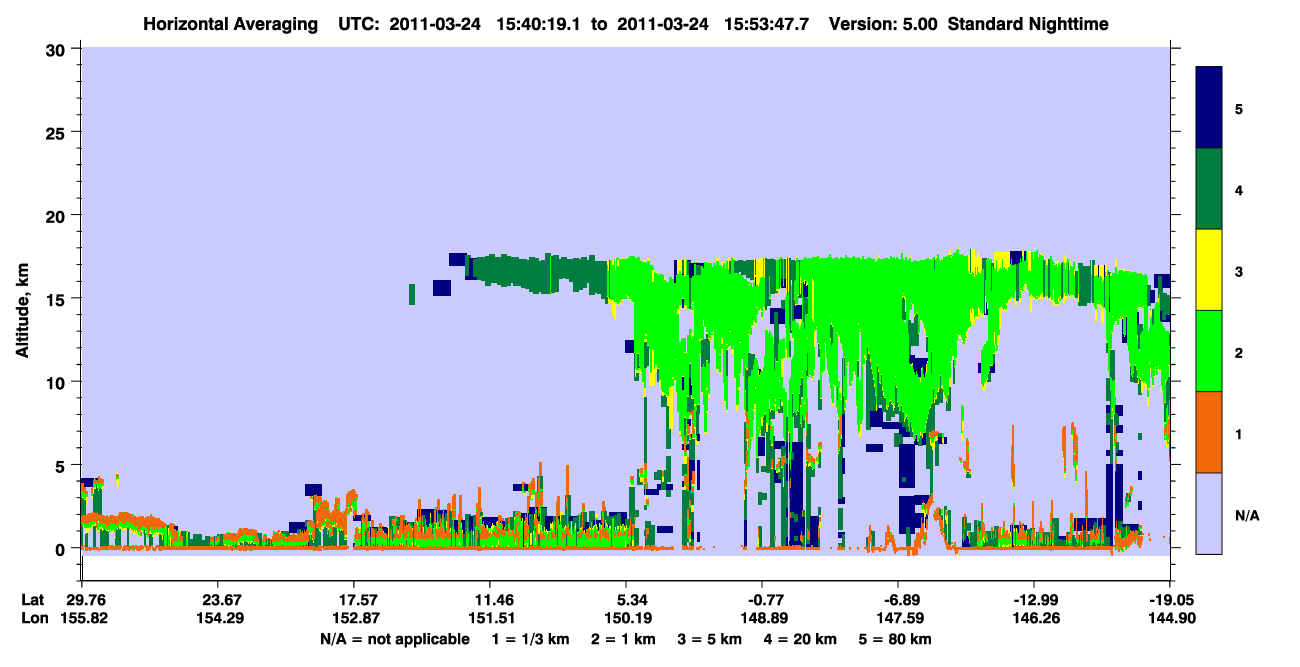The image size is (1300, 667).
Task: Click the light green level 2 color segment
Action: click(1209, 350)
